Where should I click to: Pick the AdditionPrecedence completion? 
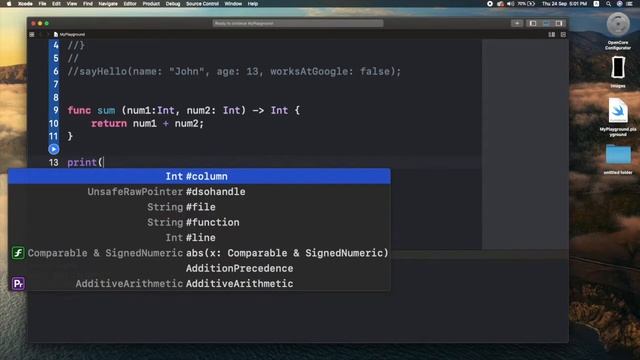click(x=199, y=268)
